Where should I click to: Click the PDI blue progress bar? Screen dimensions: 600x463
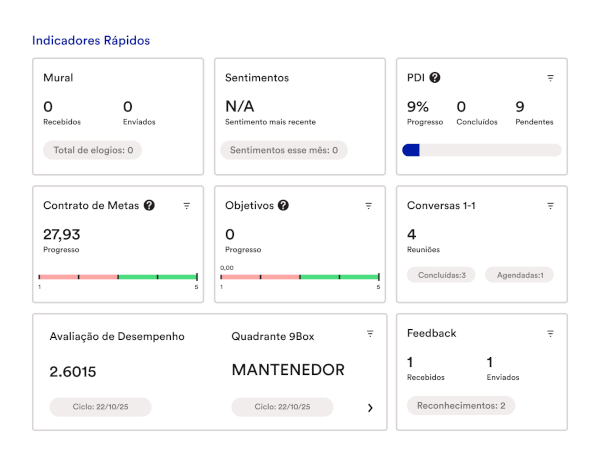[x=482, y=150]
